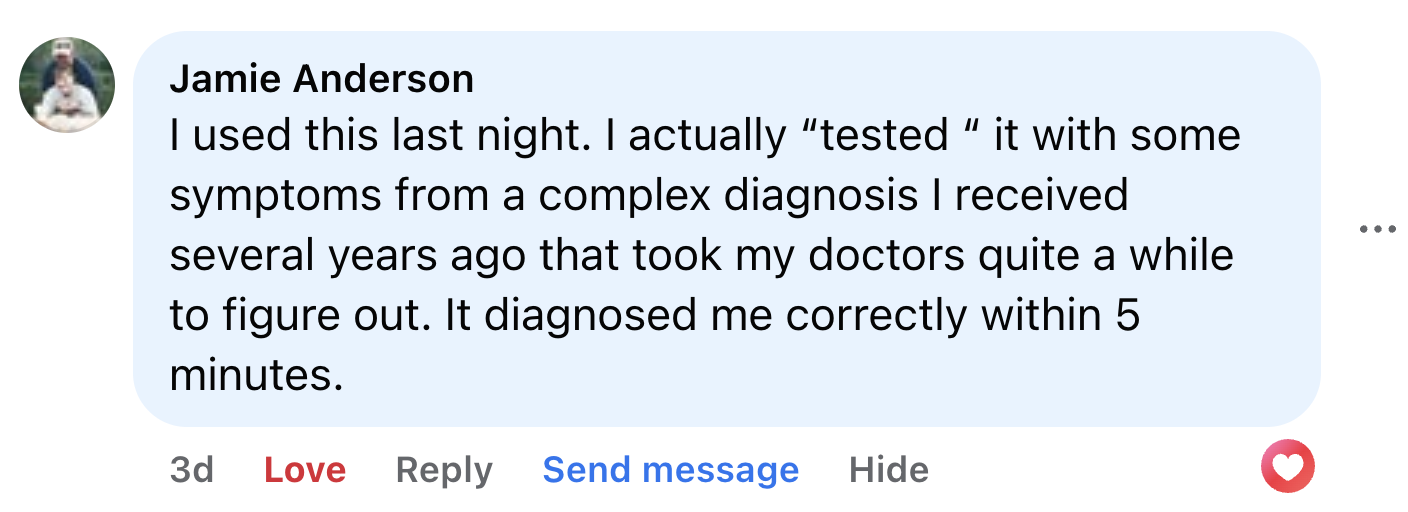The image size is (1408, 512).
Task: Click the Send message link
Action: [x=670, y=470]
